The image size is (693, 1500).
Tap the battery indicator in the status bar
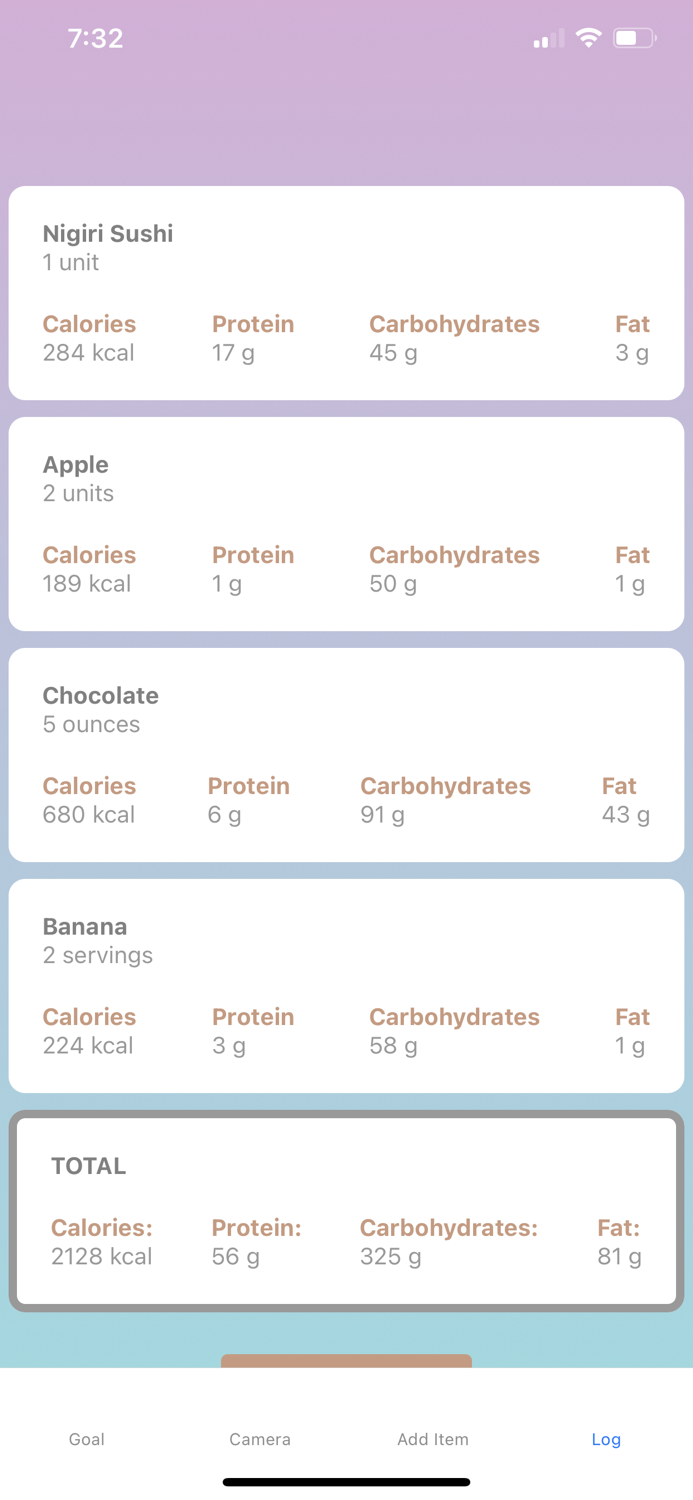pyautogui.click(x=633, y=37)
